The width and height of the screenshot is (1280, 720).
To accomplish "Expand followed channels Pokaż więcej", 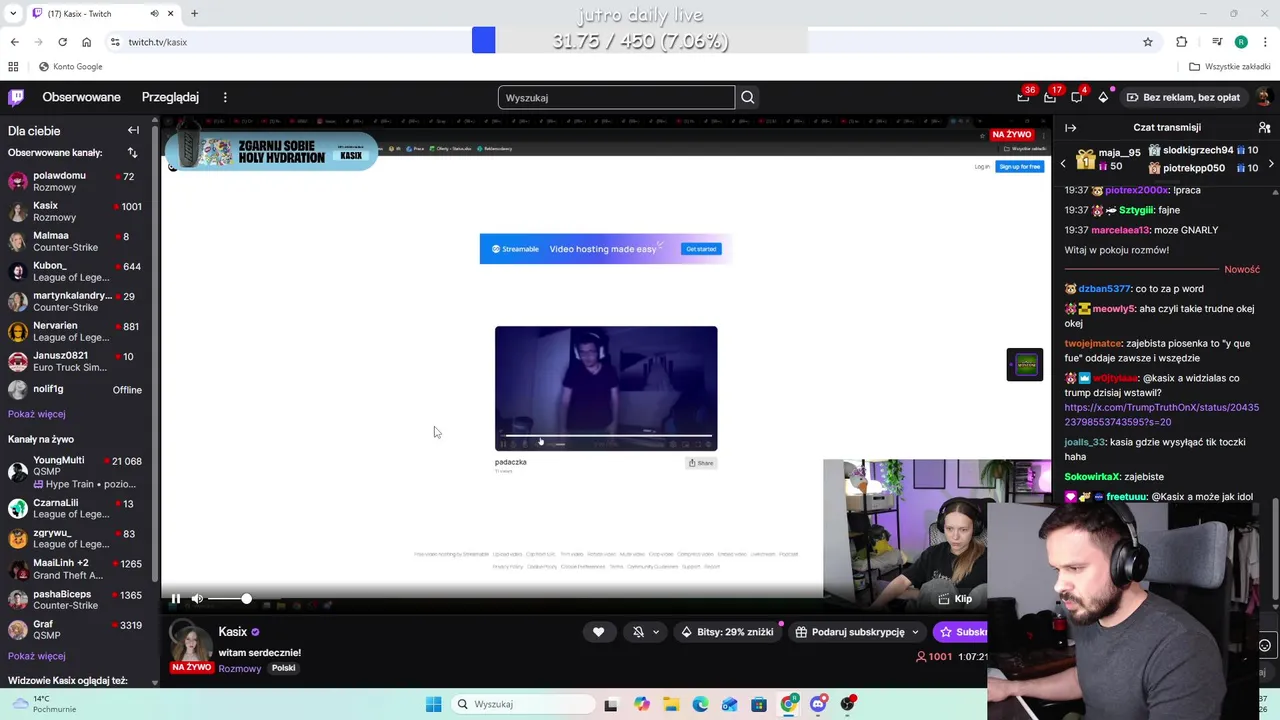I will click(x=36, y=414).
